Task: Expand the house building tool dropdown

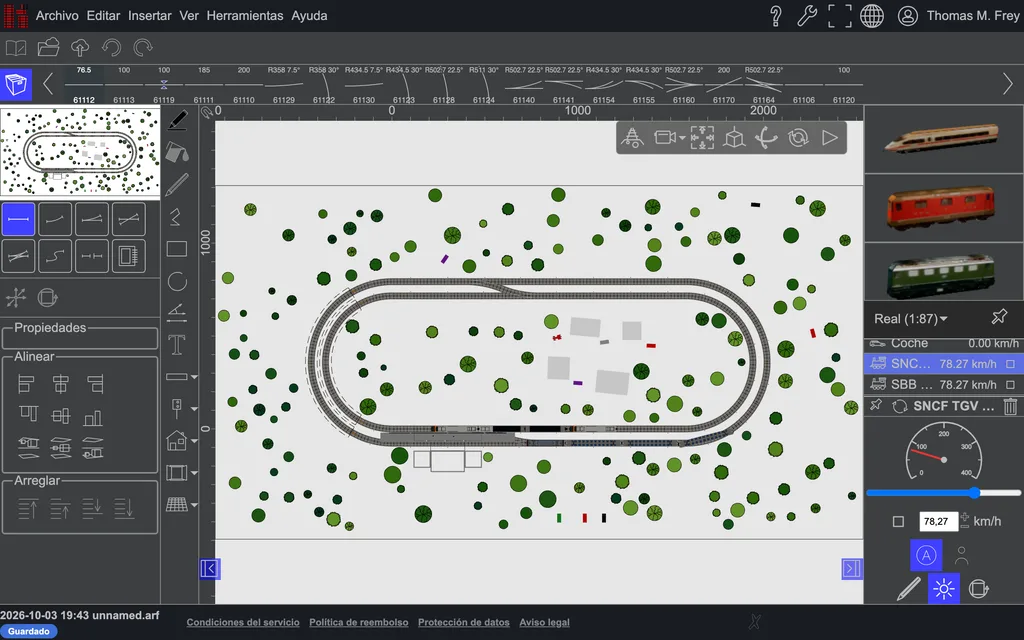Action: 194,441
